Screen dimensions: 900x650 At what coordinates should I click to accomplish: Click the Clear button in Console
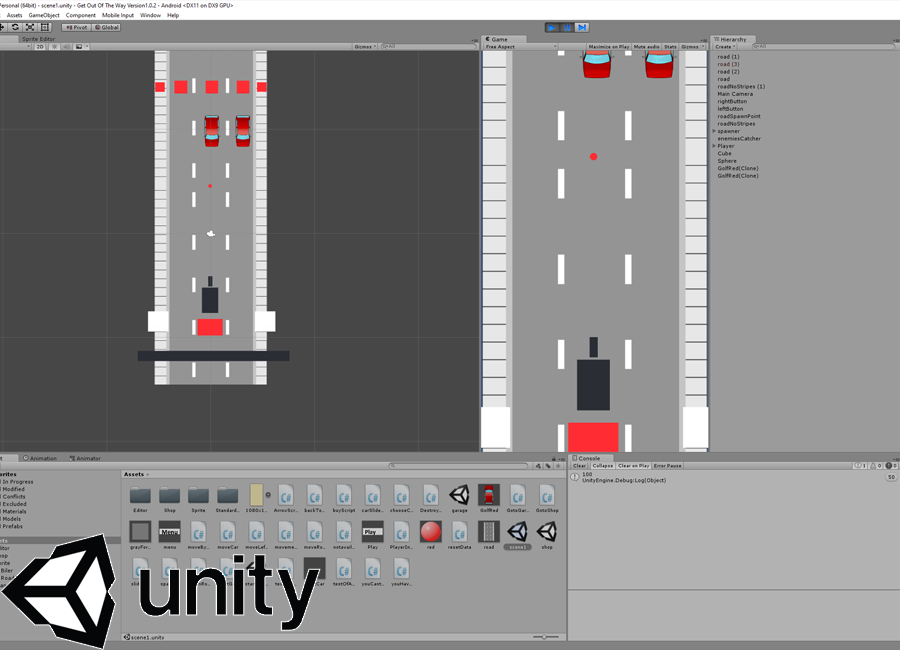click(x=580, y=465)
